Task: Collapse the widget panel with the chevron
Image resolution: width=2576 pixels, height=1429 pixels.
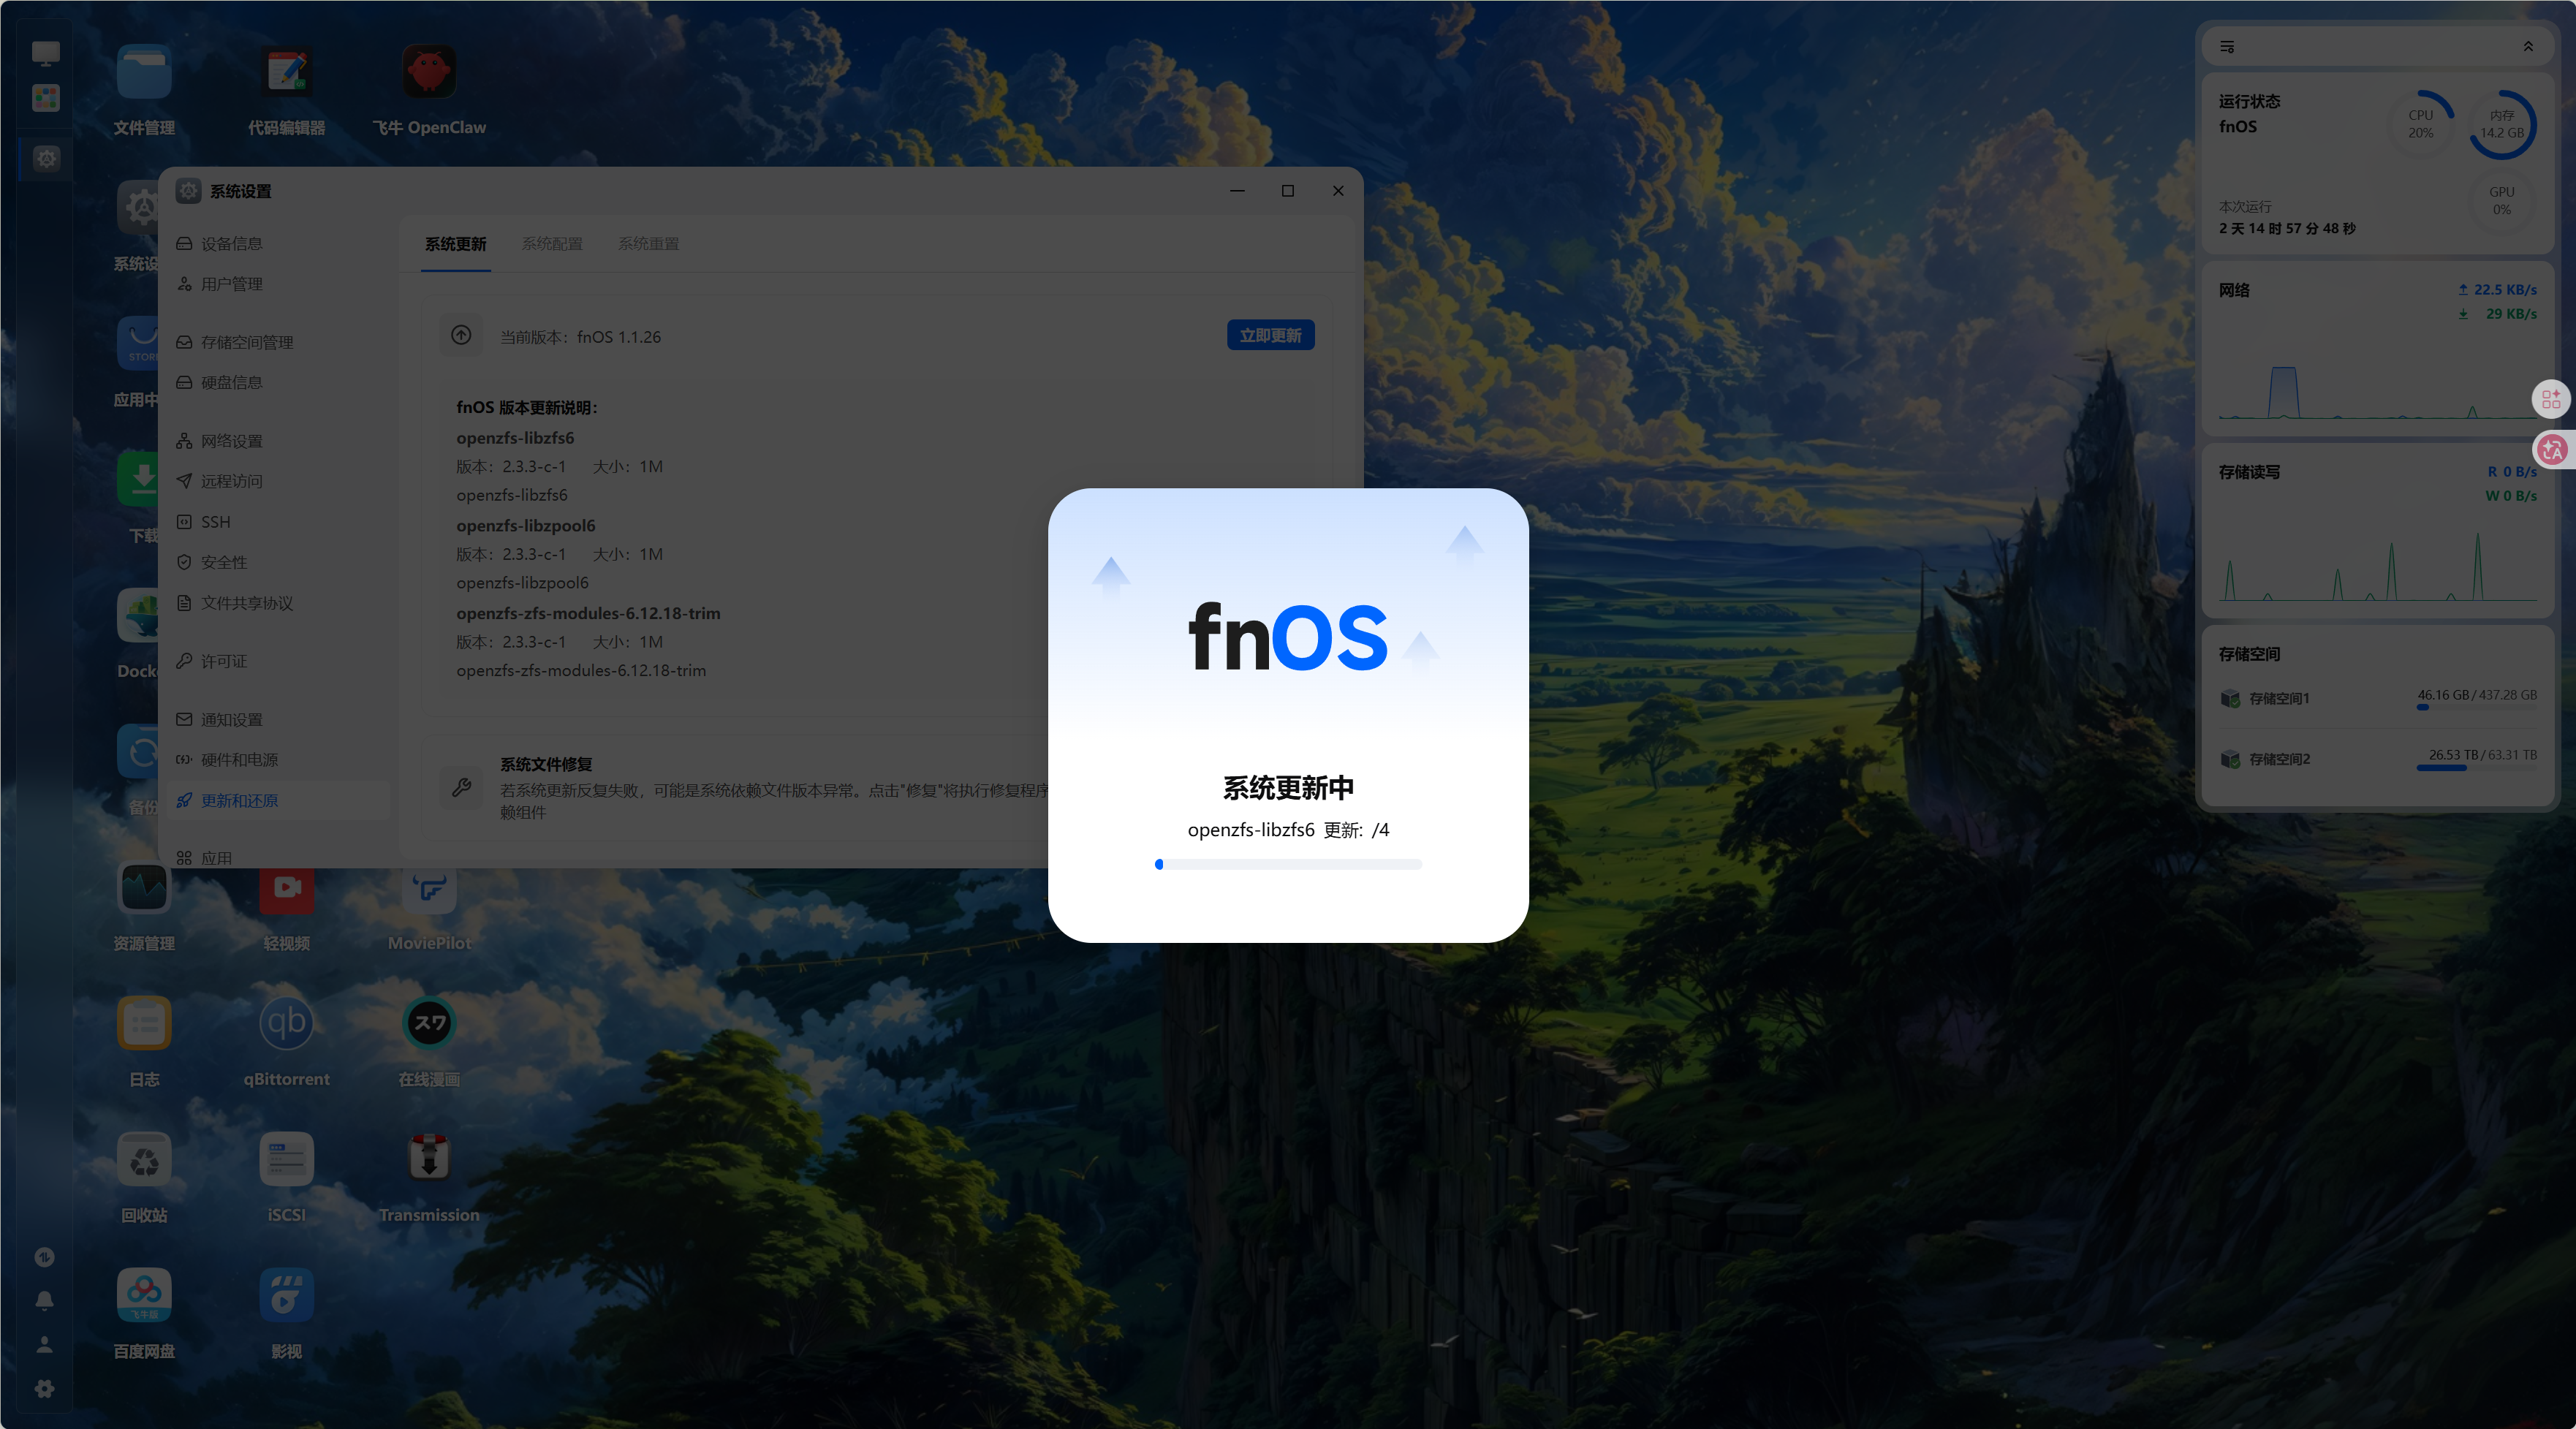Action: point(2528,47)
